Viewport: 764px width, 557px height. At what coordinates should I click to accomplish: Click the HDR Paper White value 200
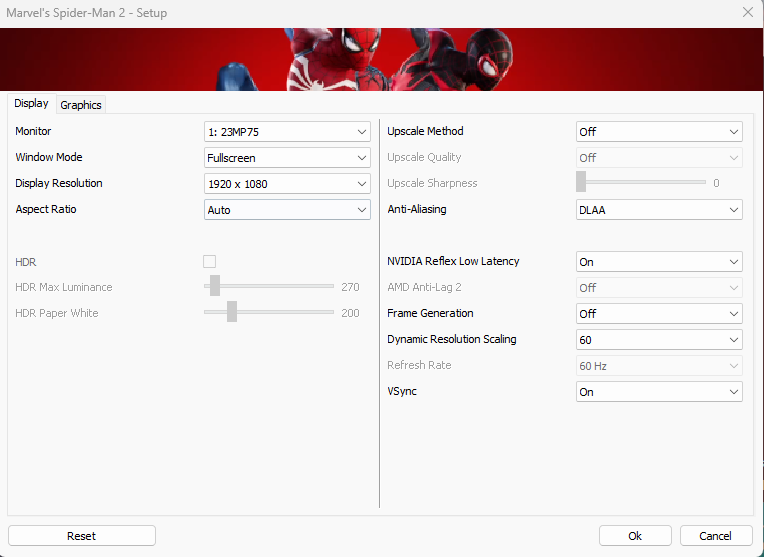pyautogui.click(x=350, y=313)
